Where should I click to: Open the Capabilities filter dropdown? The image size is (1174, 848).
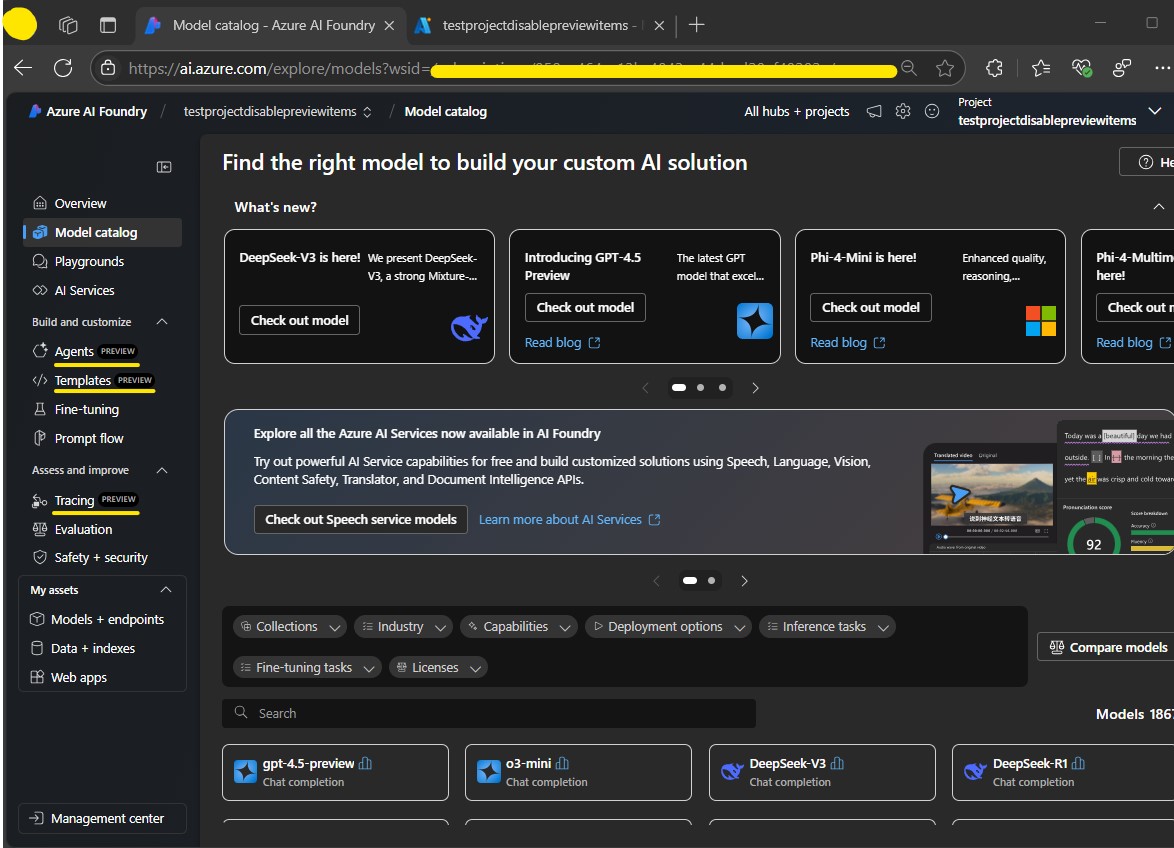[x=519, y=626]
